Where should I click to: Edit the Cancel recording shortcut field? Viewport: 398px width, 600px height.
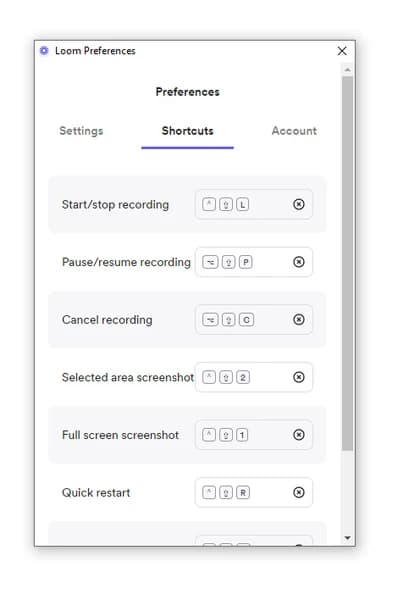tap(254, 320)
